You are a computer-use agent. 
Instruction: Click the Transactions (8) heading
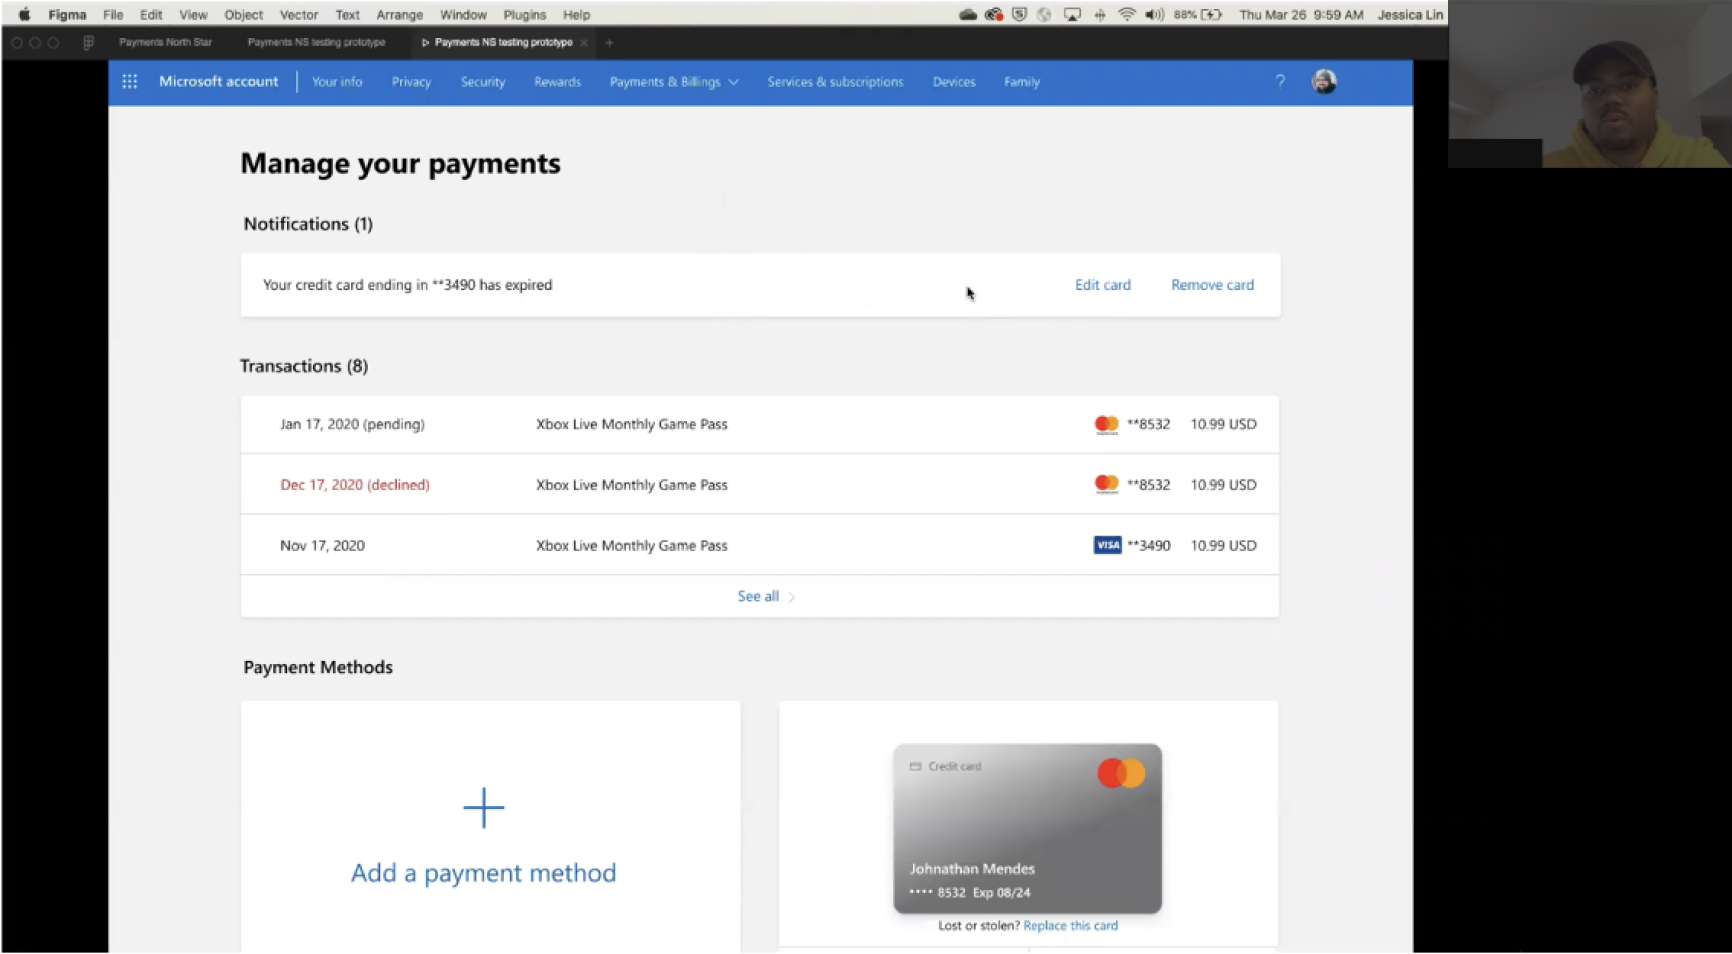point(304,366)
